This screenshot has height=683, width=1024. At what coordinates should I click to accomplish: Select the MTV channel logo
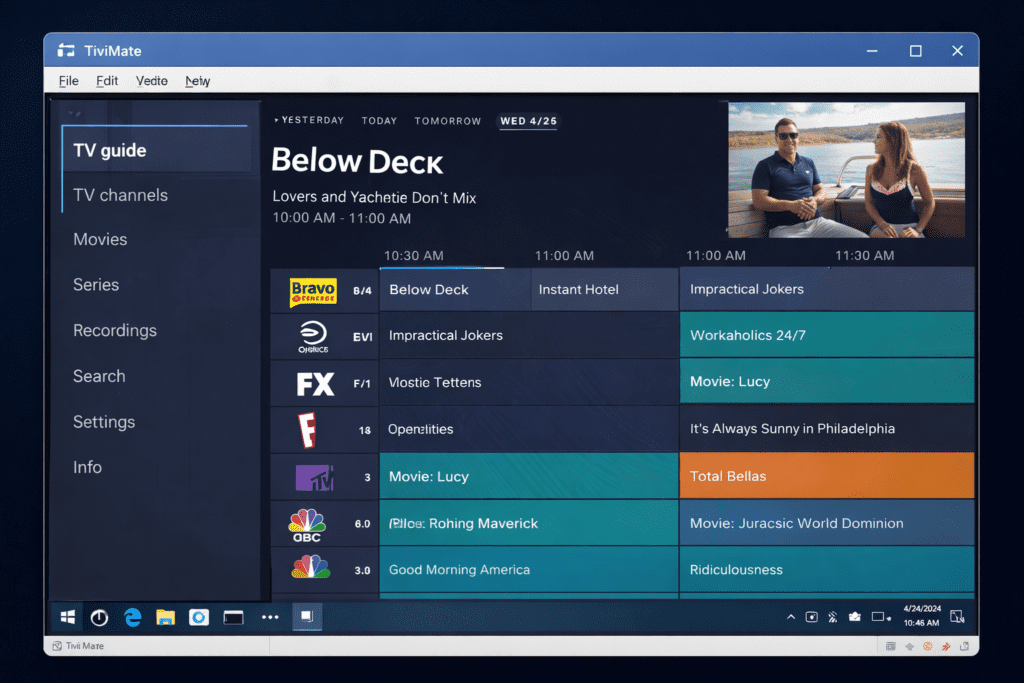pyautogui.click(x=314, y=478)
